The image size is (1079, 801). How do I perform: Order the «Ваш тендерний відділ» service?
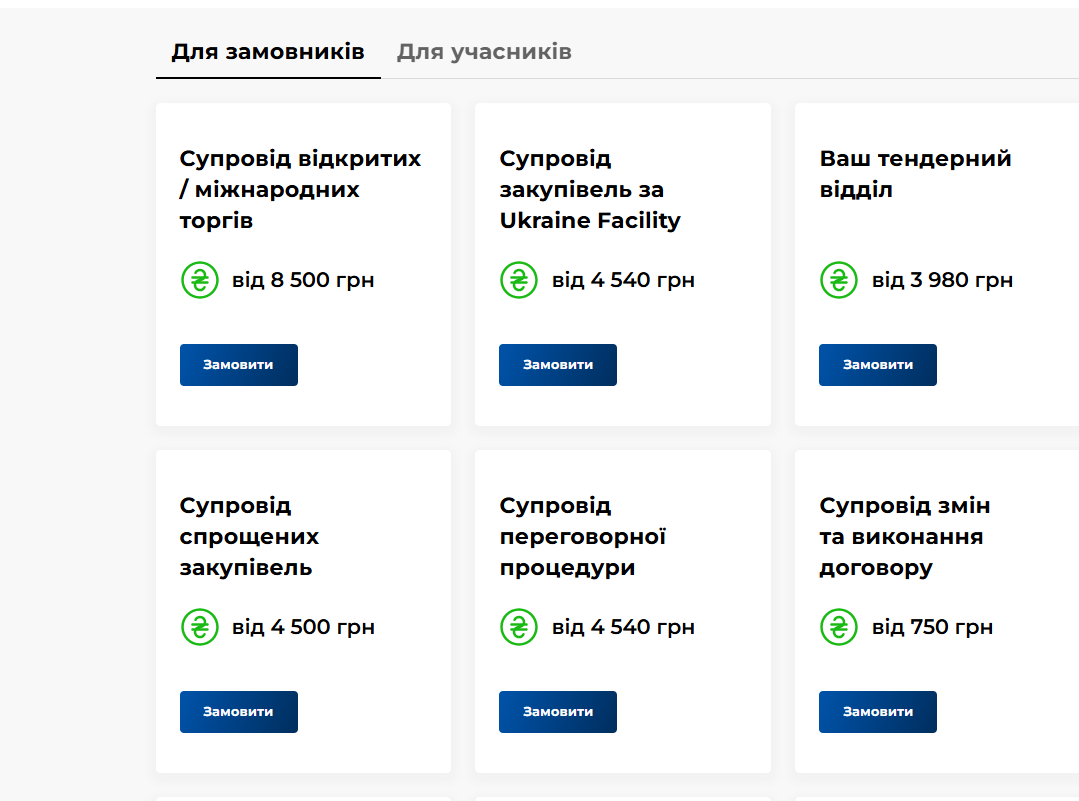[878, 365]
